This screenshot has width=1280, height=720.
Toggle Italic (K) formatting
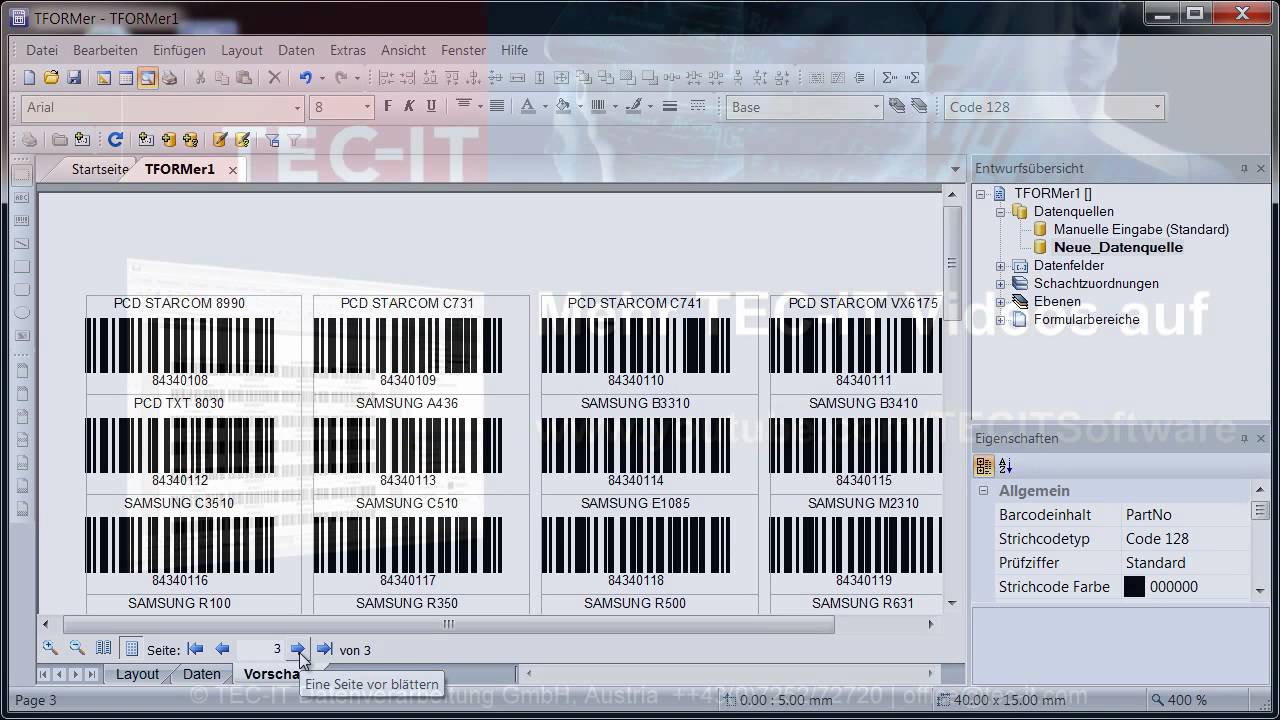410,106
